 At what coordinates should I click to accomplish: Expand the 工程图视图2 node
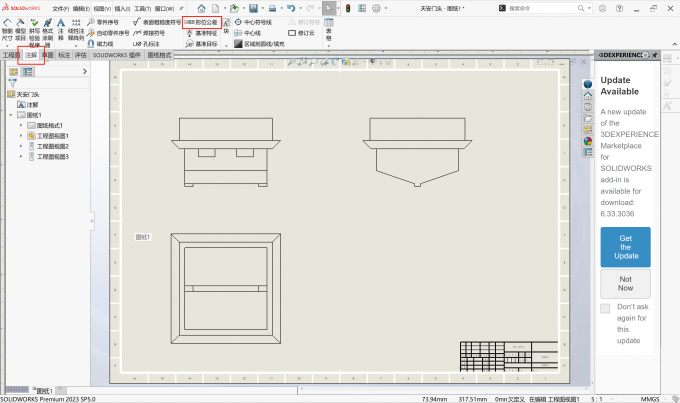click(21, 146)
